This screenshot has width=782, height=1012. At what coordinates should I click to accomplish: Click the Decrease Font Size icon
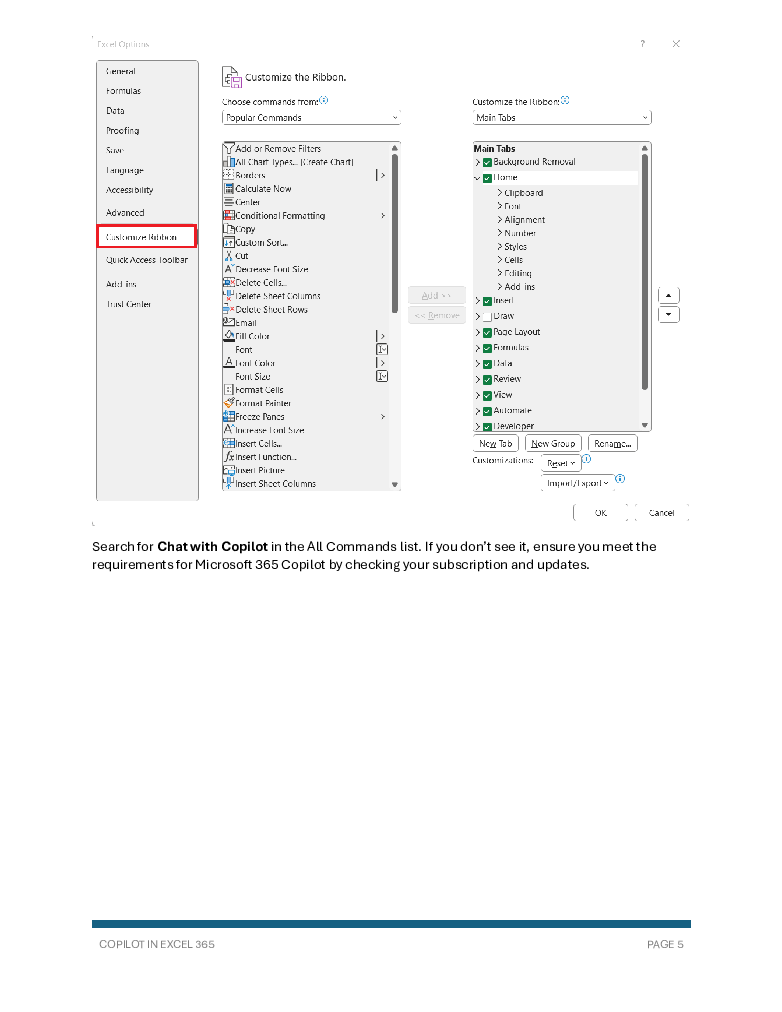tap(228, 269)
